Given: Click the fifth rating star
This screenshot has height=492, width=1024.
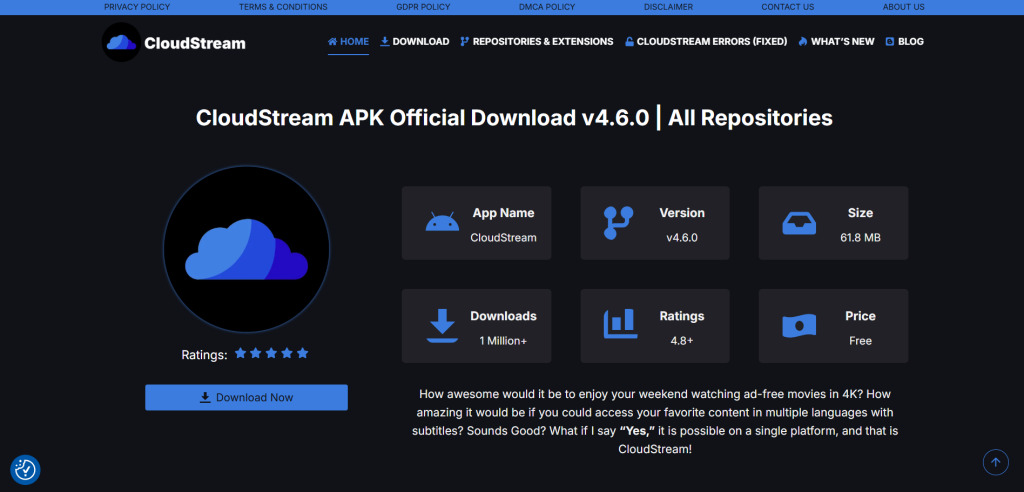Looking at the screenshot, I should point(302,353).
